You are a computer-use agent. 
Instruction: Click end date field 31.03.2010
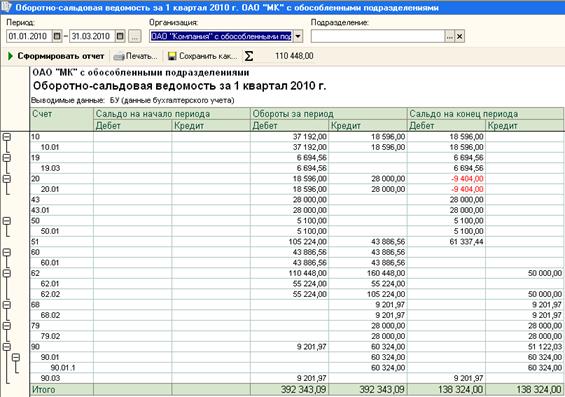[x=92, y=36]
